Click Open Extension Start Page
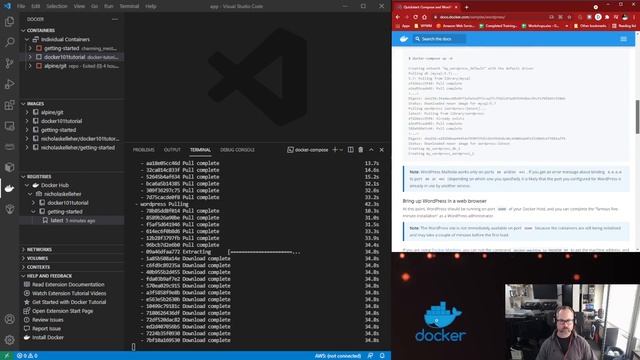 62,311
